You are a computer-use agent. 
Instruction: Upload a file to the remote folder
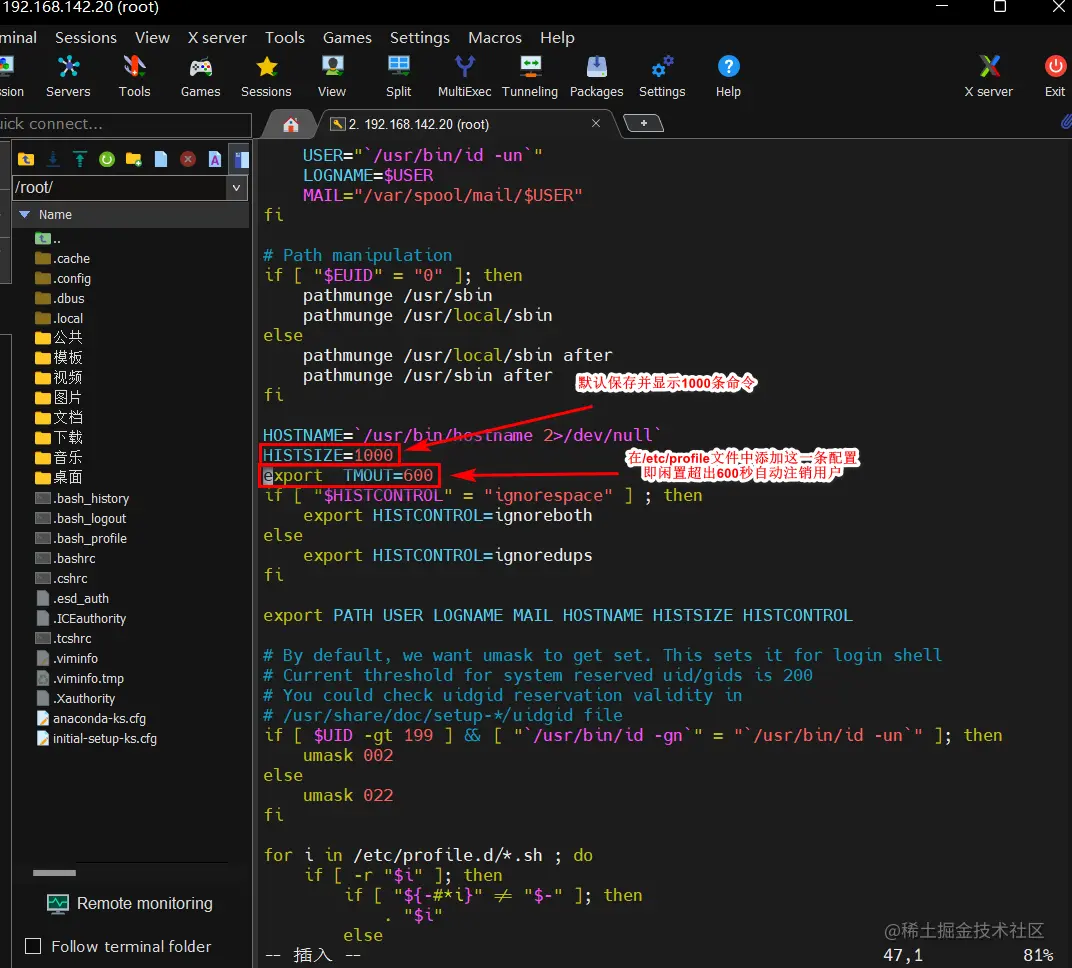(80, 159)
